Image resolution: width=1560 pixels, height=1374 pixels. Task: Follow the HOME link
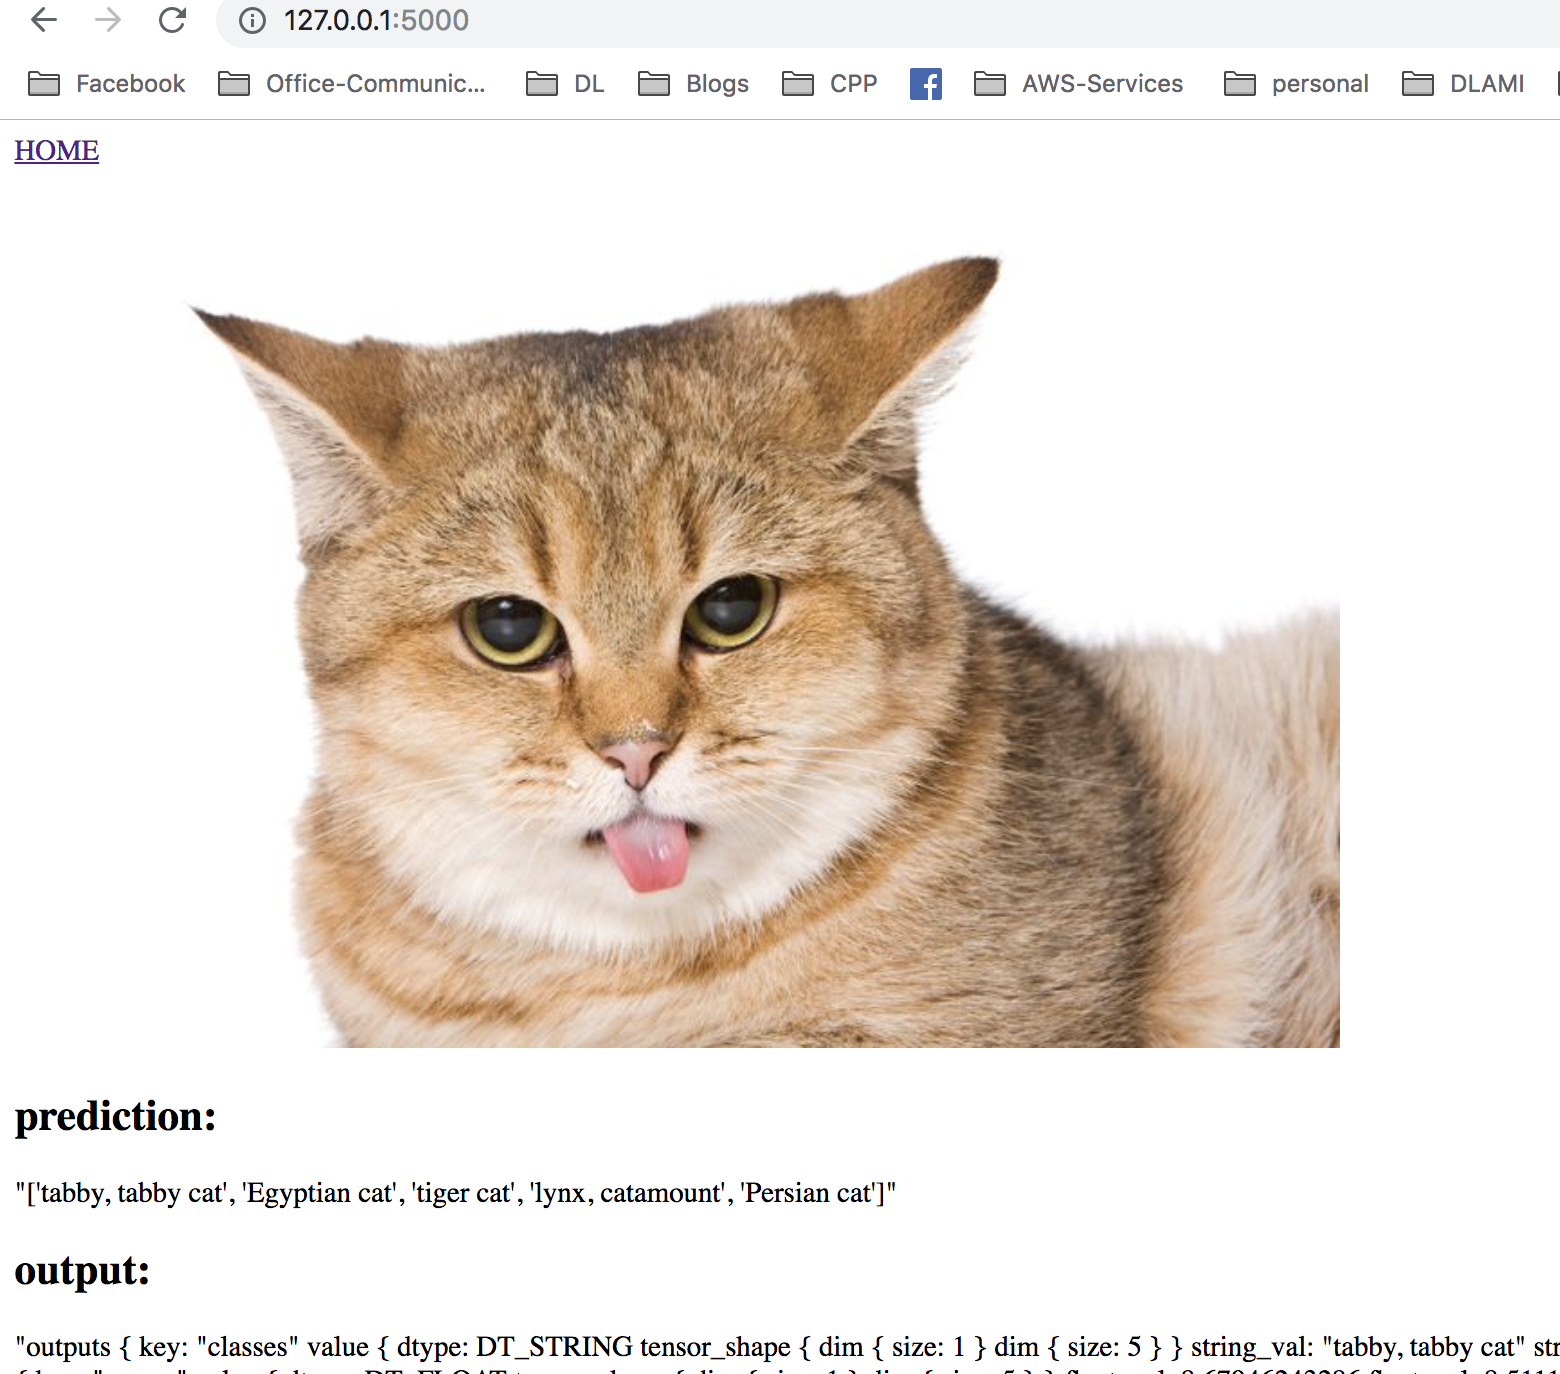56,151
